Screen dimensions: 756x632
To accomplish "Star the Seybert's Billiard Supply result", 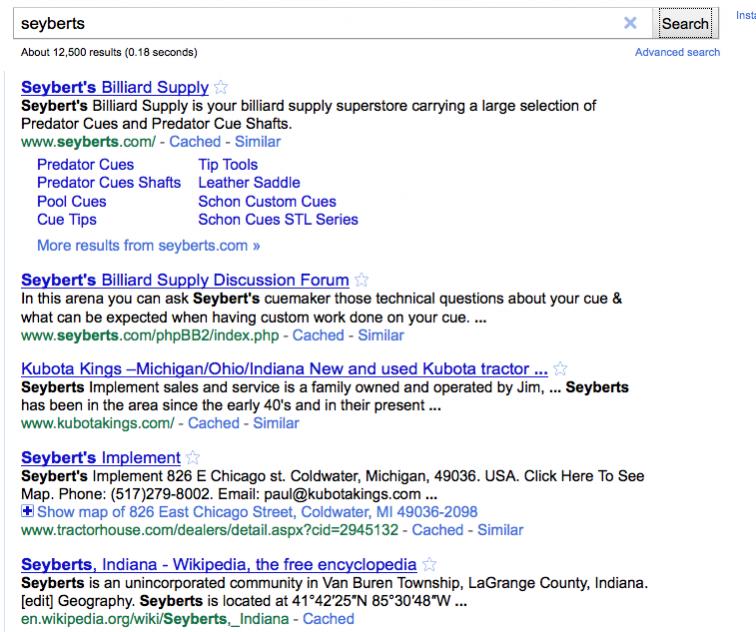I will (x=221, y=88).
